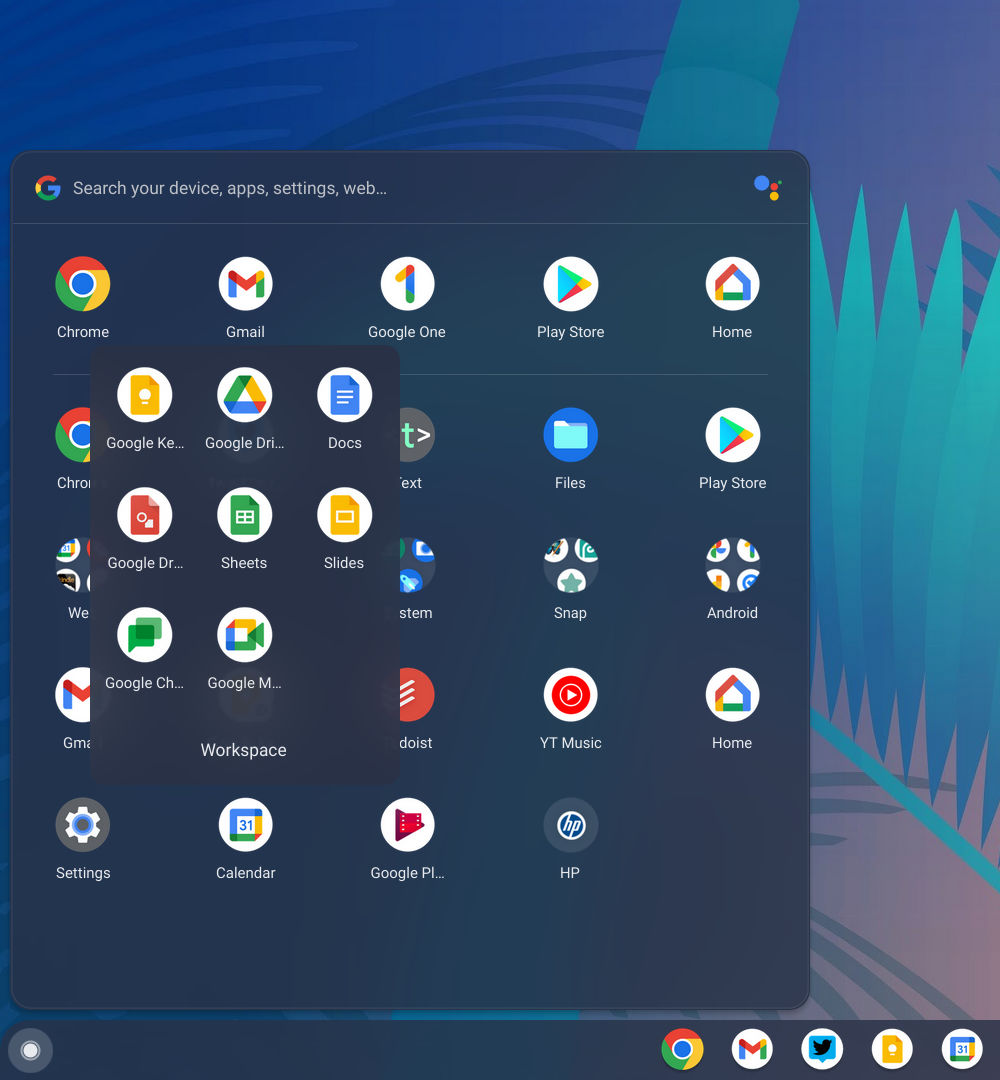Viewport: 1000px width, 1080px height.
Task: Click the launcher button on the shelf
Action: (x=30, y=1050)
